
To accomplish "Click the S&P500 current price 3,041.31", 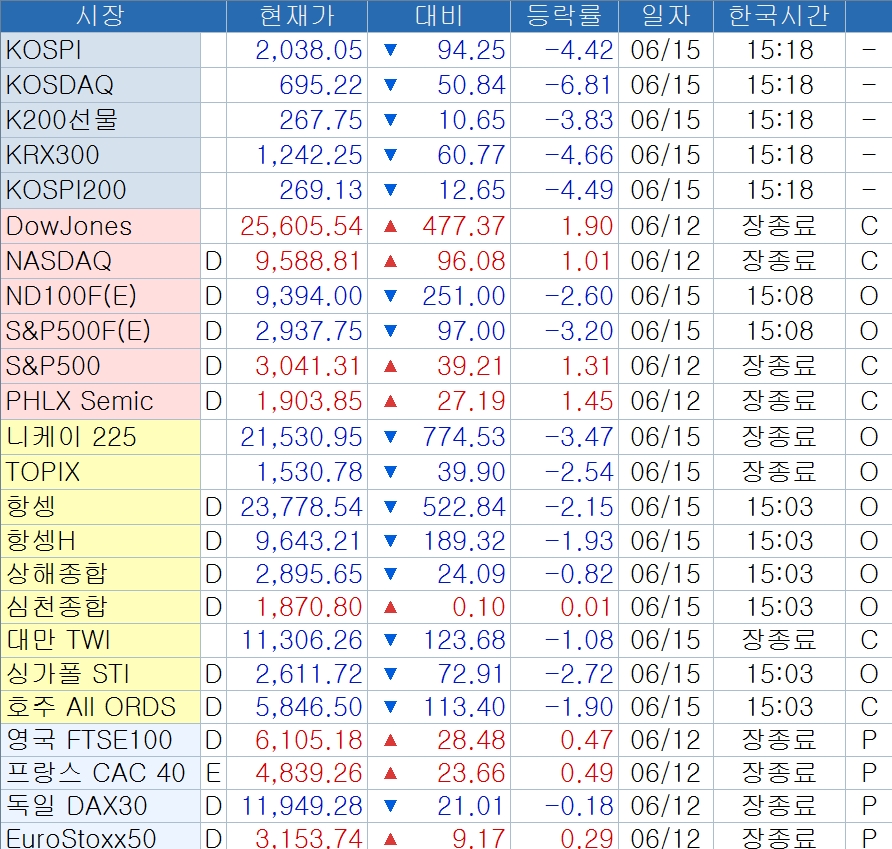I will [x=308, y=366].
